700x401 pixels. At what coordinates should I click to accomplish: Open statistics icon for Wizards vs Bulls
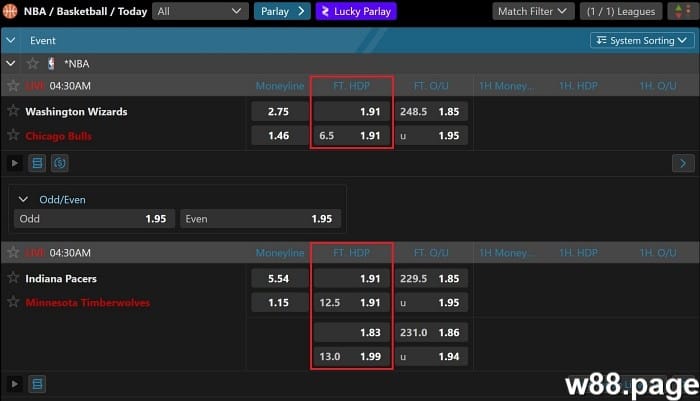tap(37, 163)
